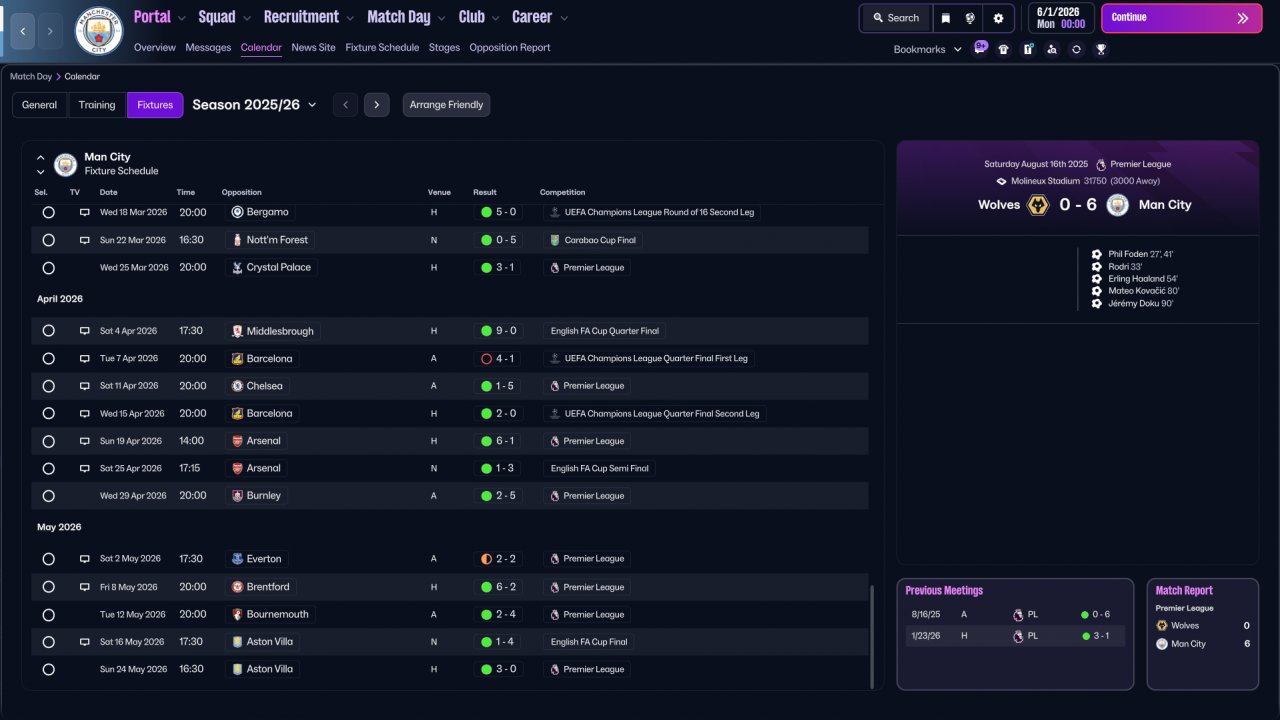Viewport: 1280px width, 720px height.
Task: Click the fixture list vertical scrollbar
Action: tap(872, 636)
